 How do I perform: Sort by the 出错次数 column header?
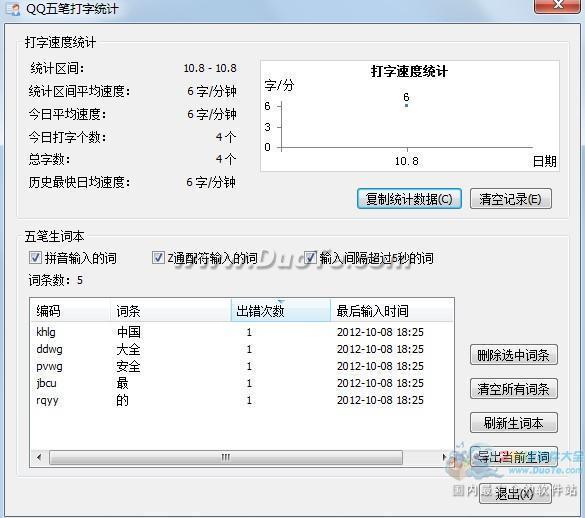[281, 311]
